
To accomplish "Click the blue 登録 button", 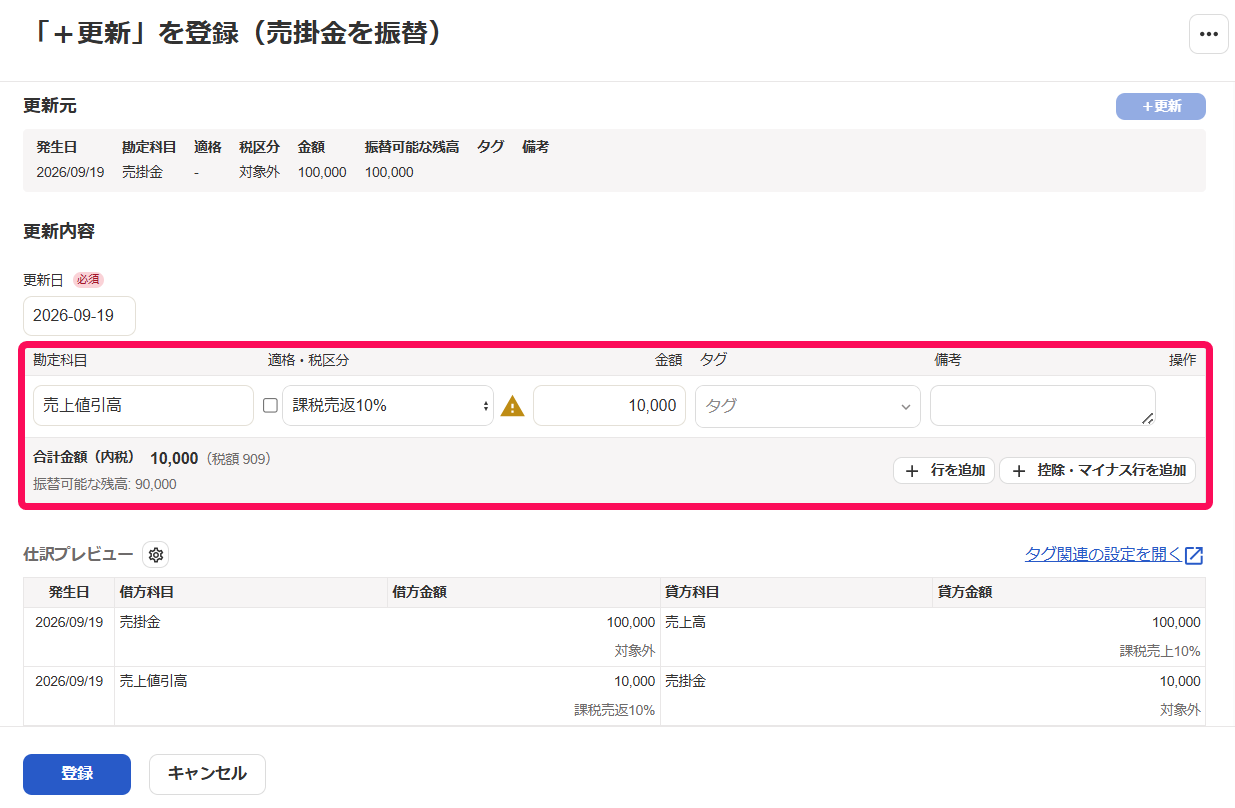I will (x=77, y=774).
